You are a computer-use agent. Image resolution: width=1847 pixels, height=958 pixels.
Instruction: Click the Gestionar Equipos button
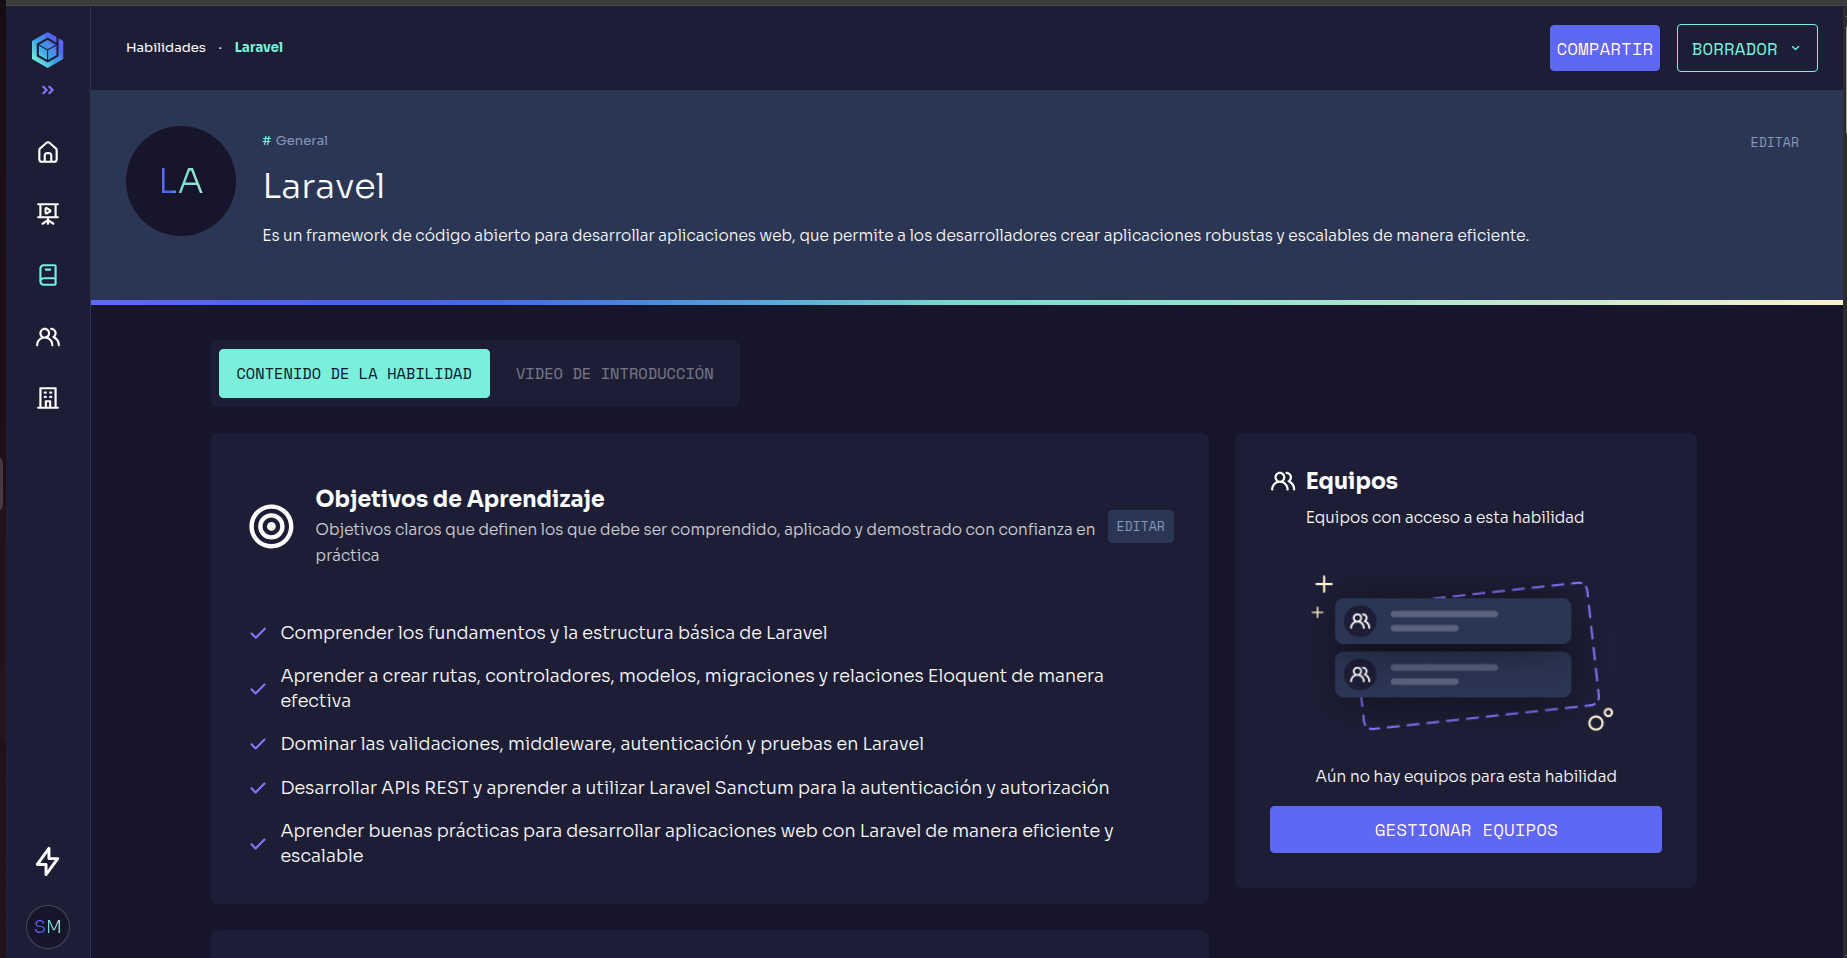tap(1465, 830)
